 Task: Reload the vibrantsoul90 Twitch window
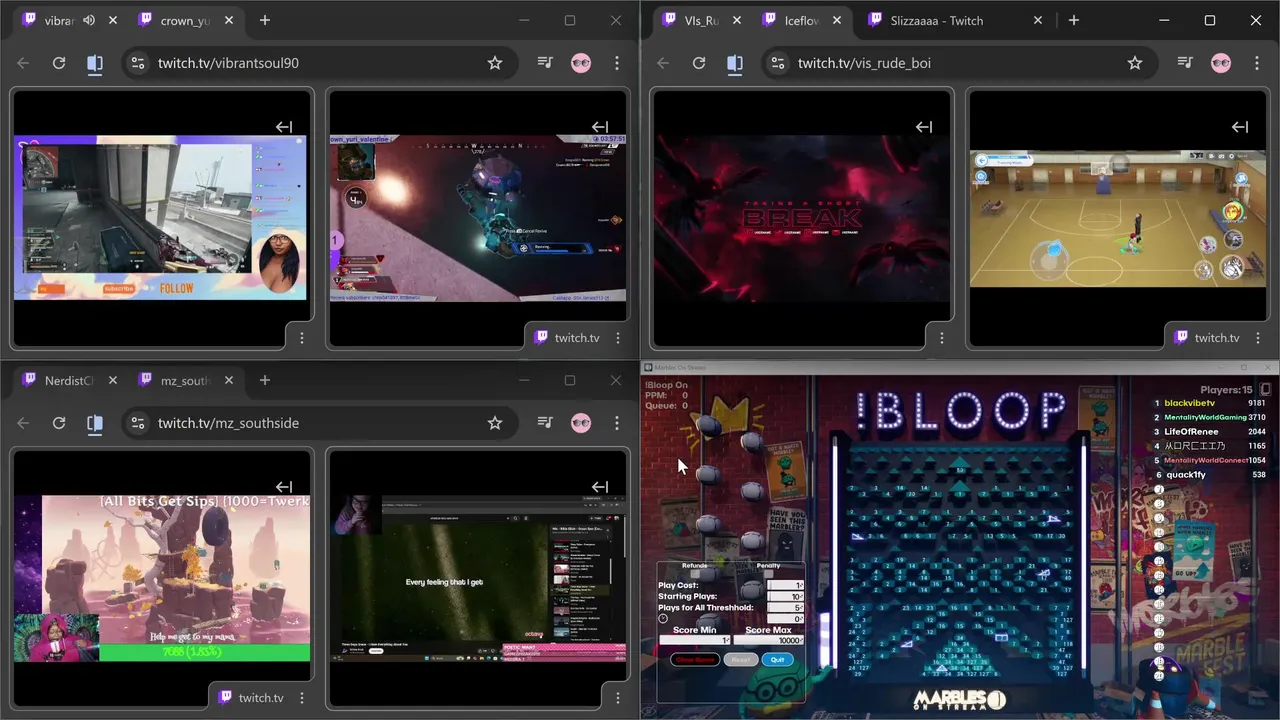pos(59,63)
